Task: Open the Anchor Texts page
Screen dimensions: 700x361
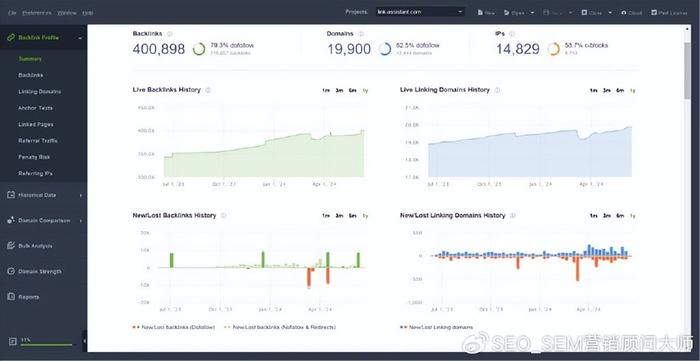Action: (35, 108)
